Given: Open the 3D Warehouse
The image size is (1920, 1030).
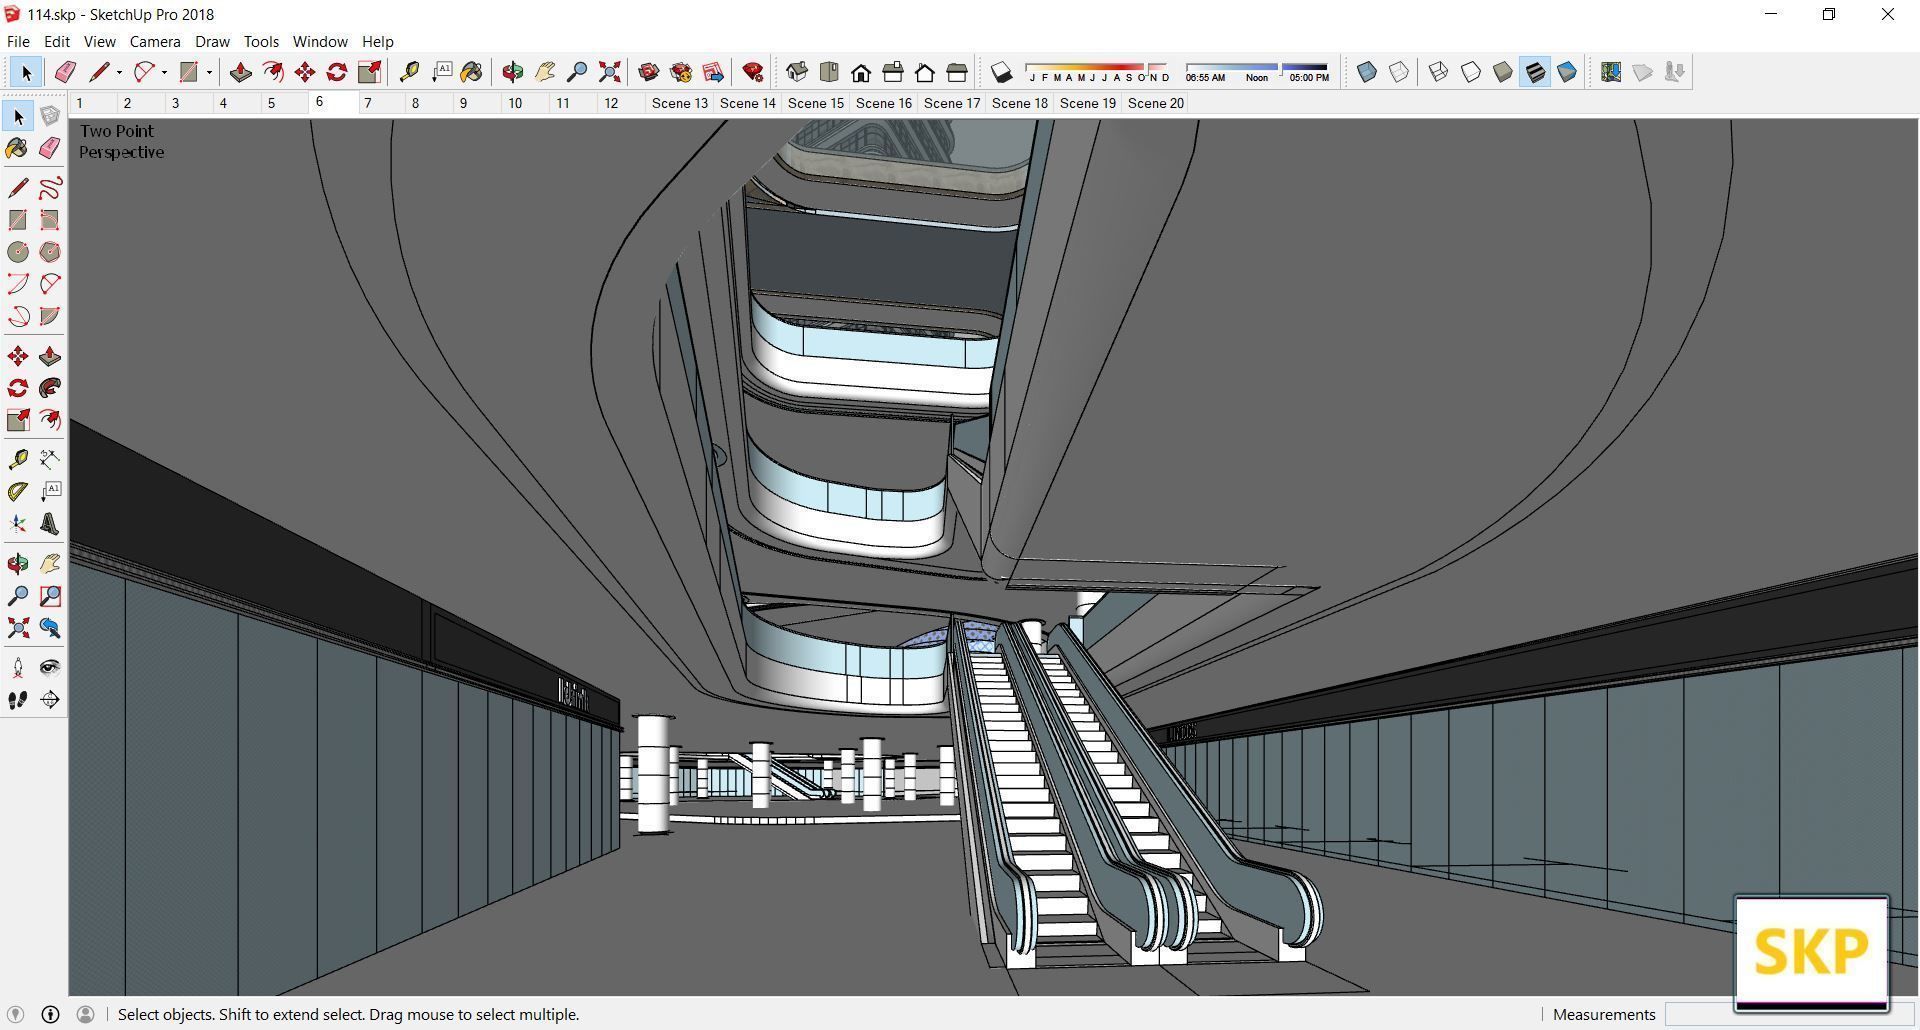Looking at the screenshot, I should tap(648, 72).
